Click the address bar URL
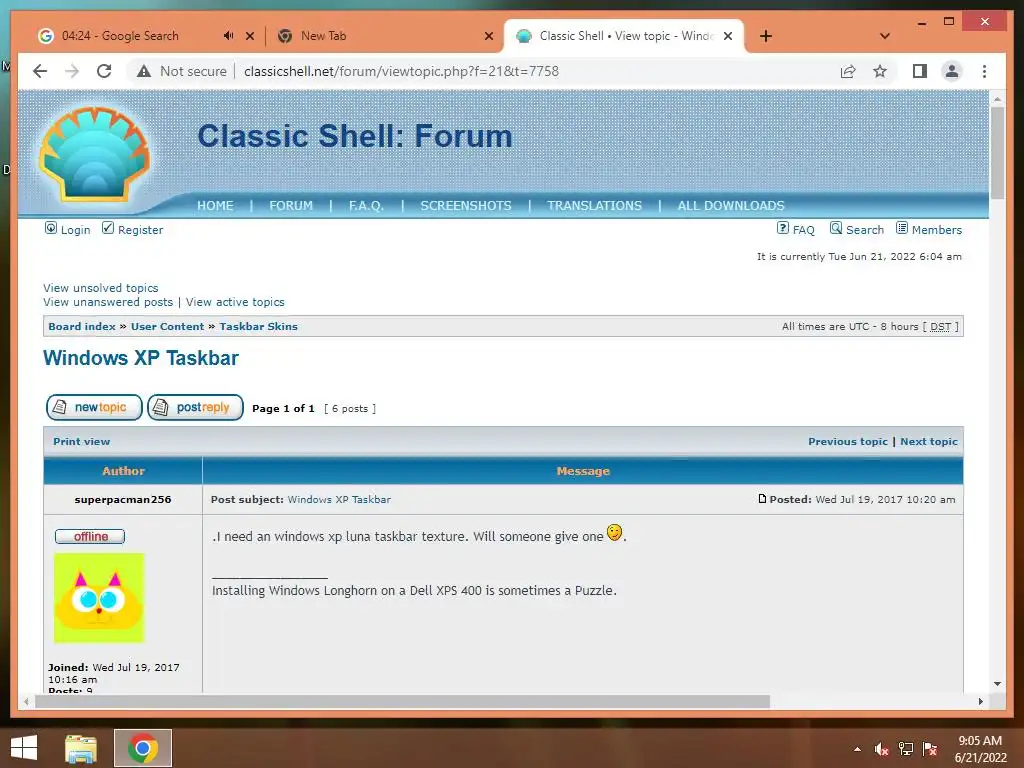This screenshot has width=1024, height=768. click(401, 71)
